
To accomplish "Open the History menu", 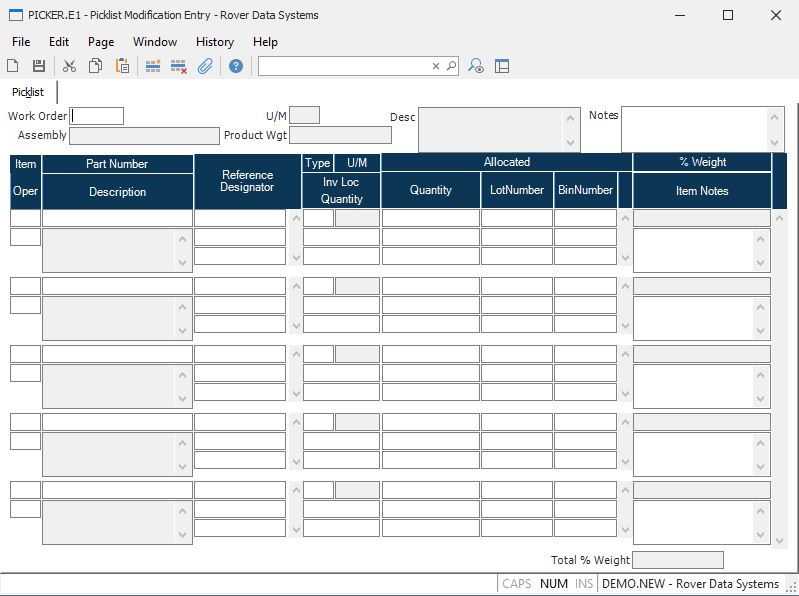I will tap(215, 42).
